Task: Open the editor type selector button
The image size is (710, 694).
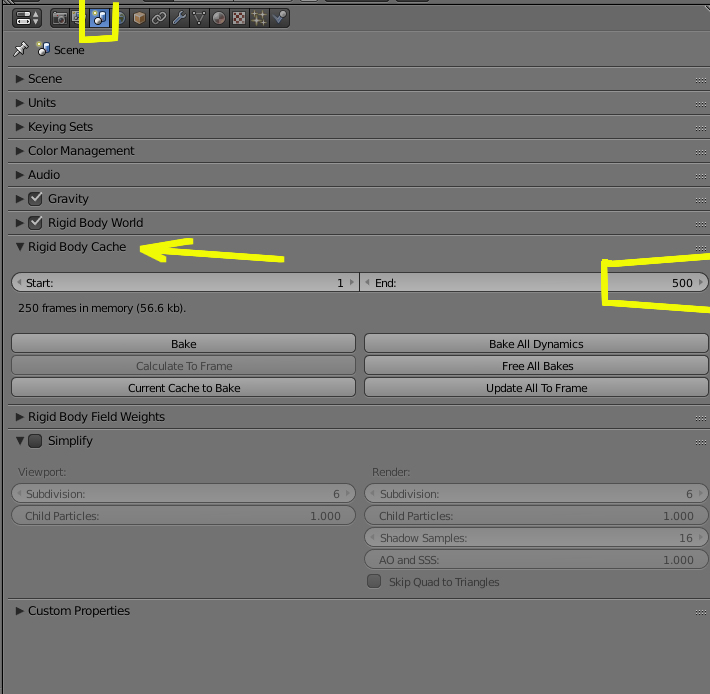Action: pos(27,18)
